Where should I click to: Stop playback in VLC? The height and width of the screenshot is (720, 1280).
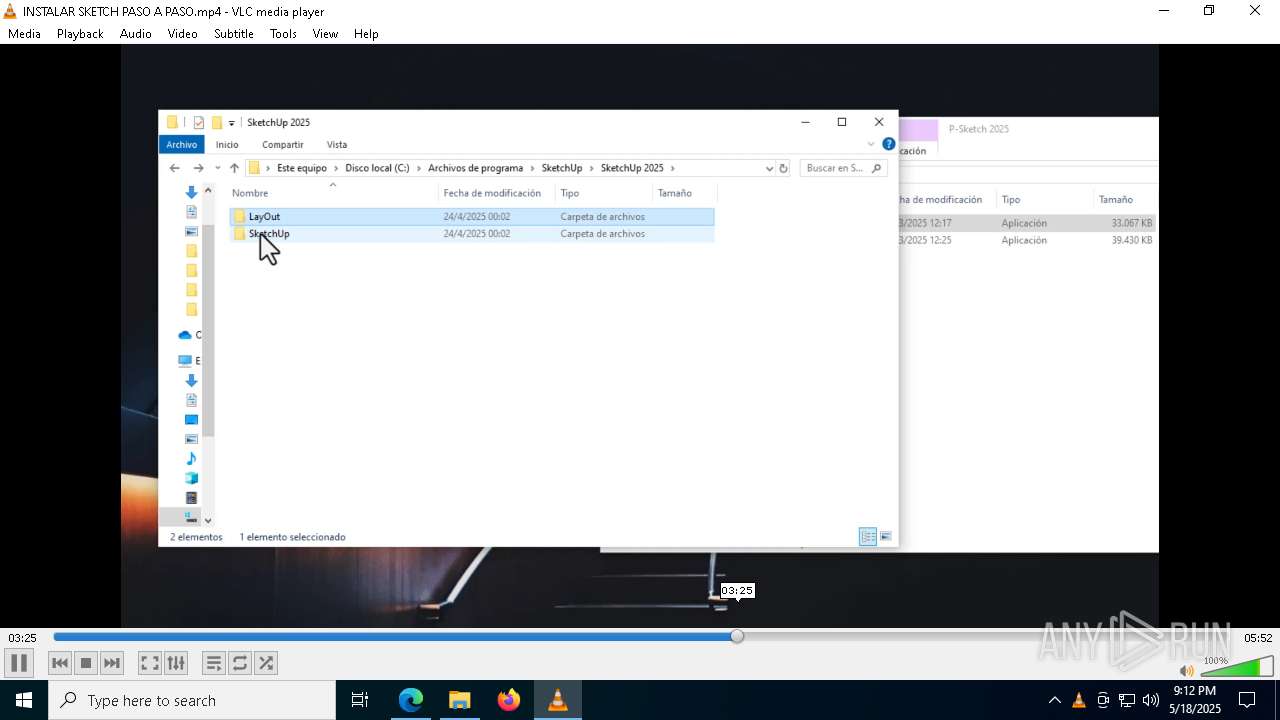pos(86,663)
